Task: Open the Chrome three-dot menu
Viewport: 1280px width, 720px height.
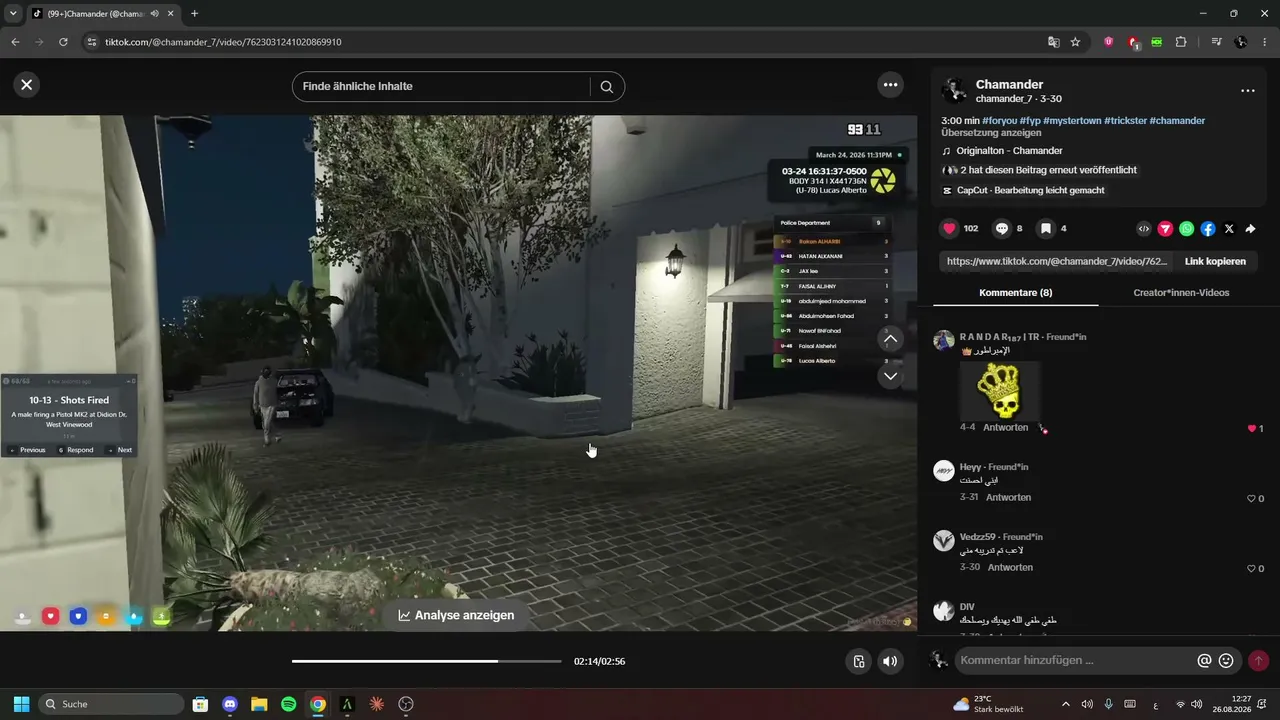Action: pos(1265,42)
